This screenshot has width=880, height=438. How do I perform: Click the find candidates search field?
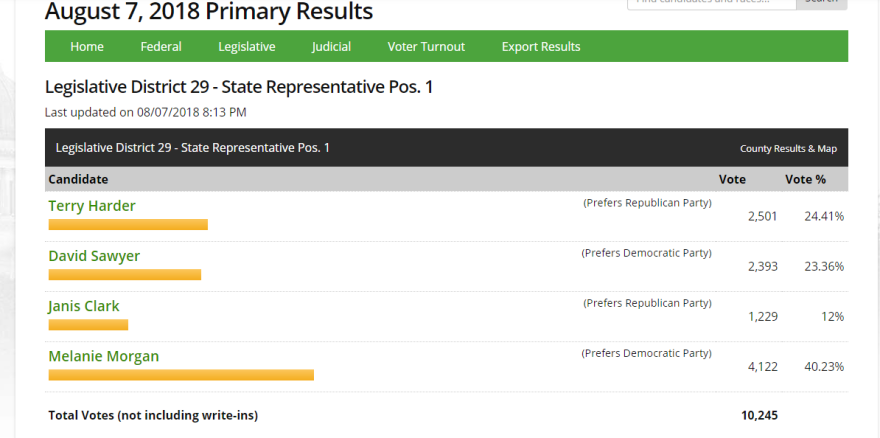[710, 3]
